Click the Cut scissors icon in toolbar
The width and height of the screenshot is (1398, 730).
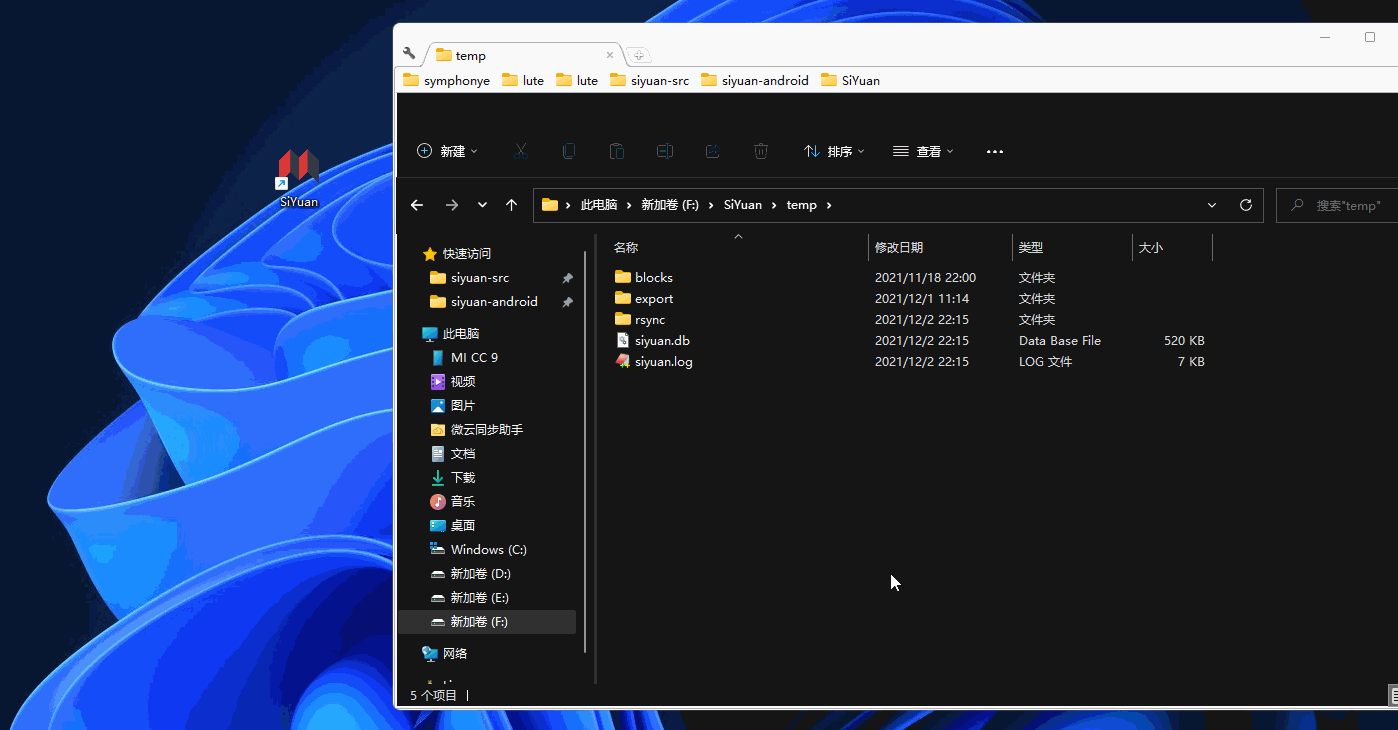pyautogui.click(x=520, y=151)
